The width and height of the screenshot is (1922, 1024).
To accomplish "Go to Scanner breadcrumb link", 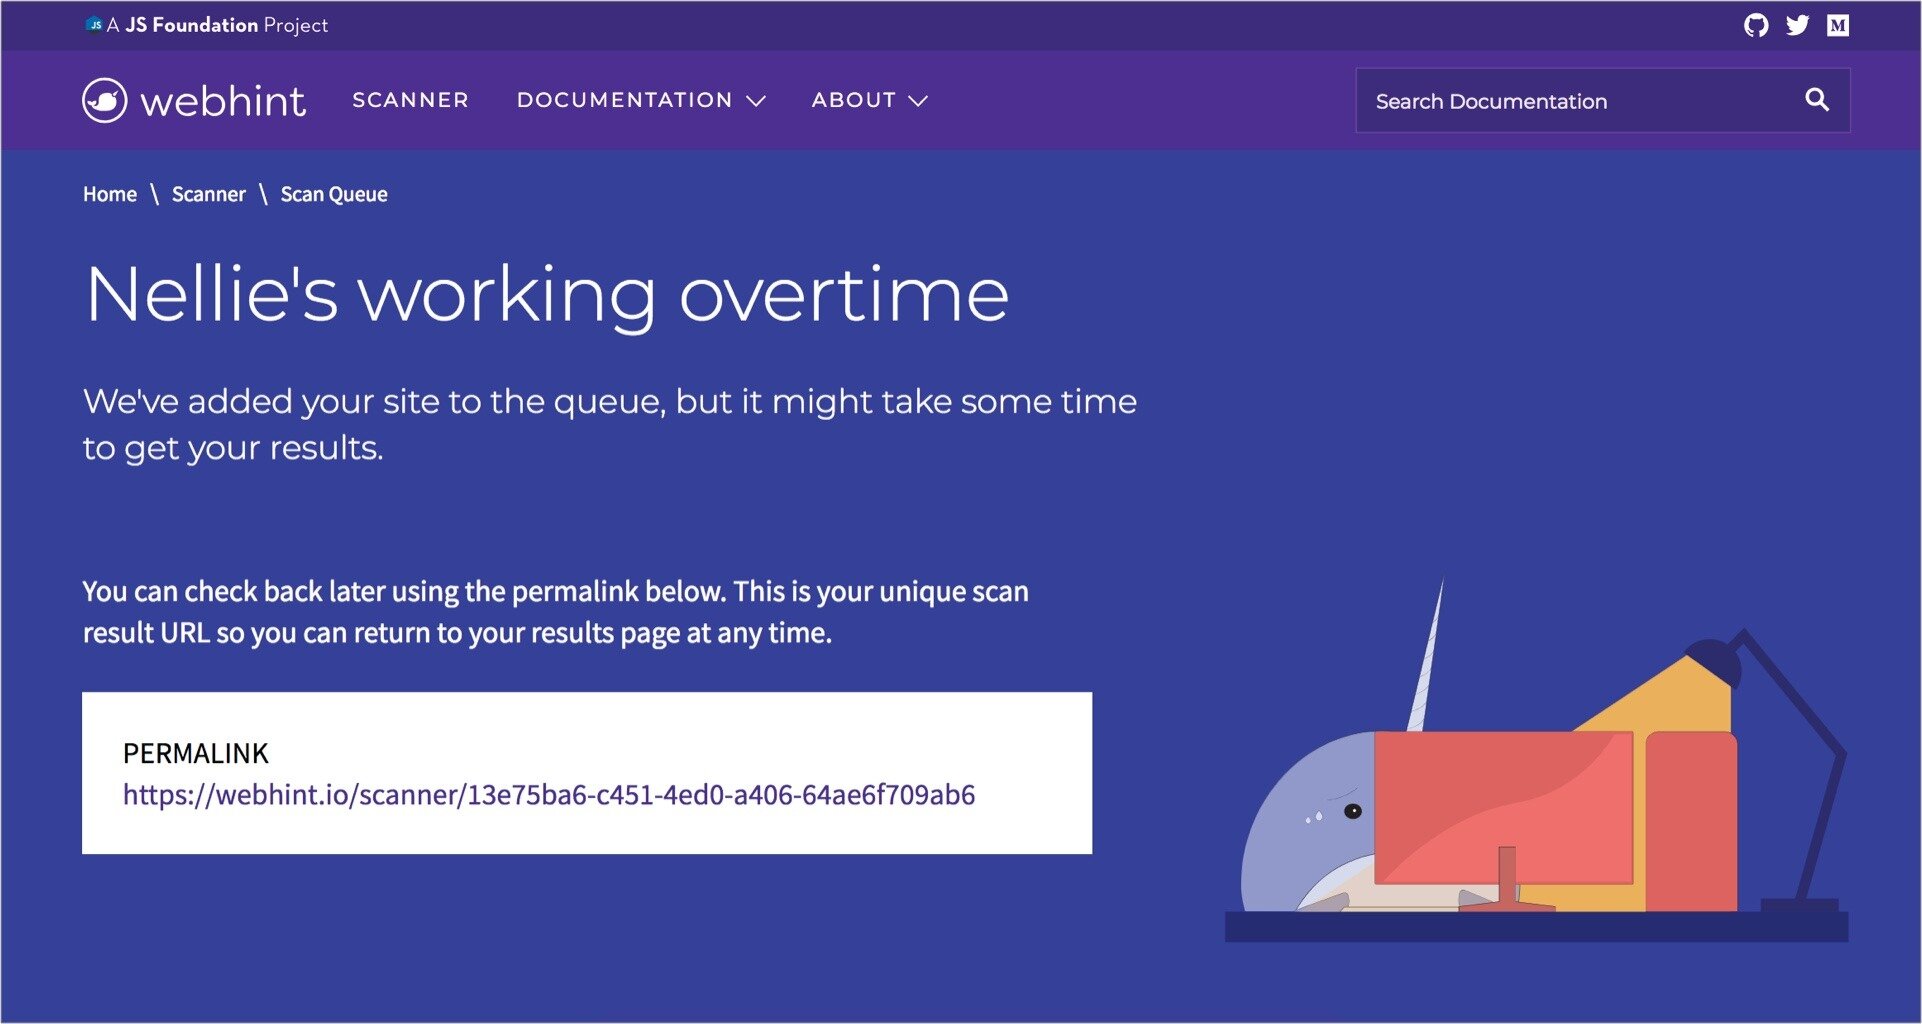I will tap(209, 194).
